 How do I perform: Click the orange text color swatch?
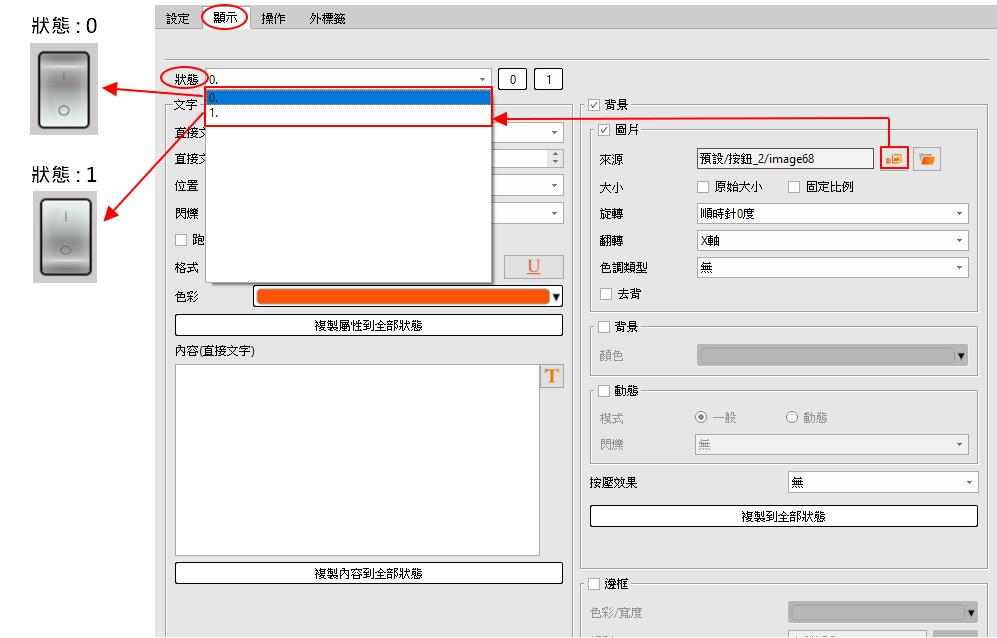[x=402, y=296]
